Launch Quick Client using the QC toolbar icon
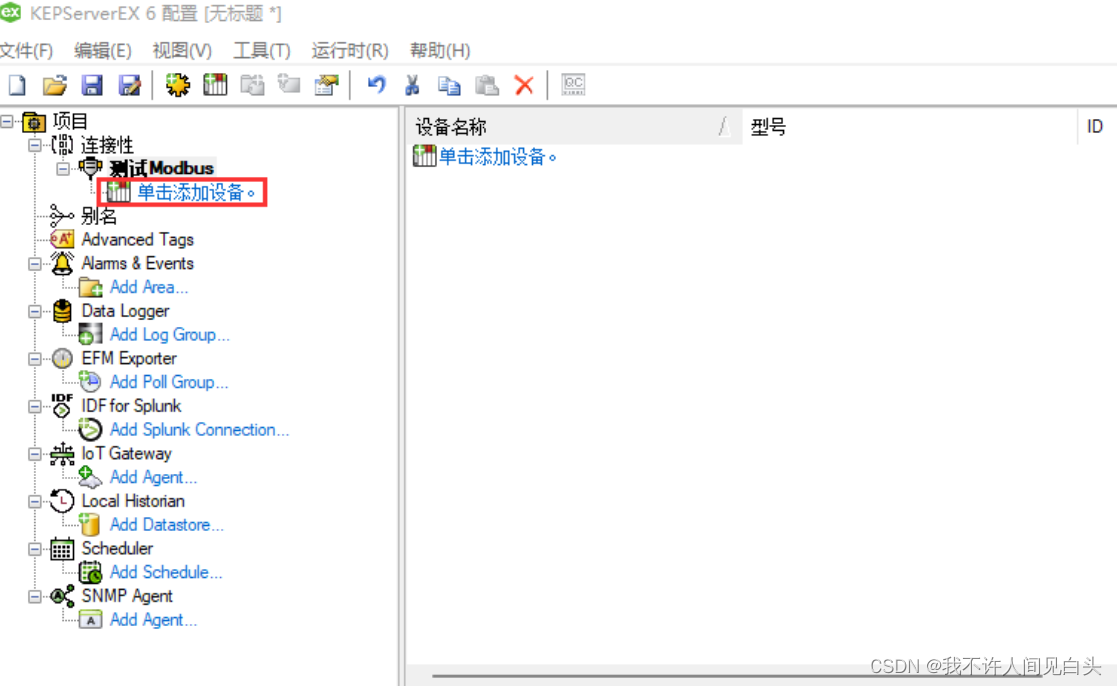This screenshot has height=686, width=1117. [x=572, y=84]
